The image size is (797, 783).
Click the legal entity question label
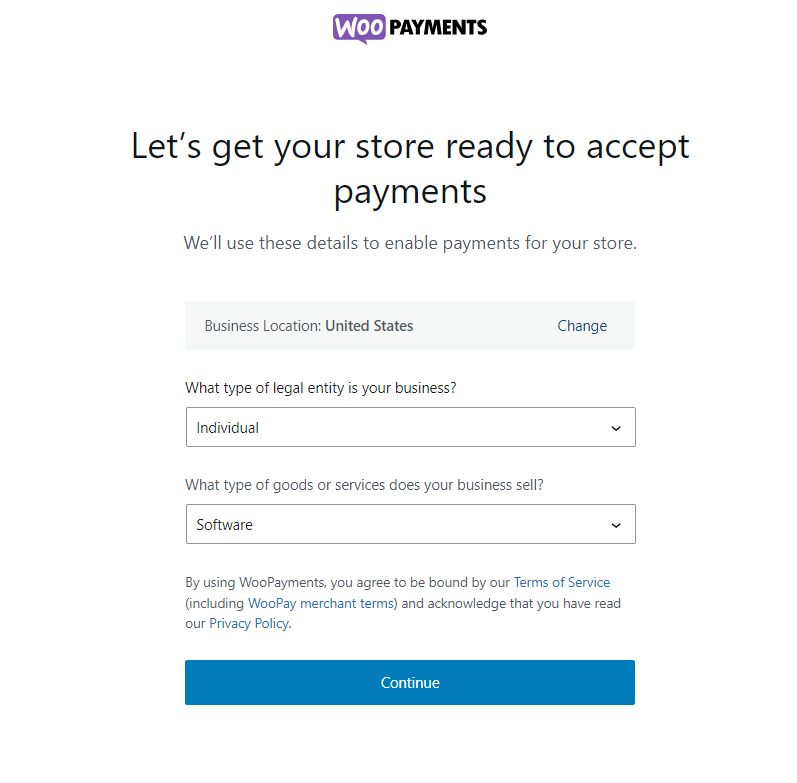pyautogui.click(x=321, y=388)
